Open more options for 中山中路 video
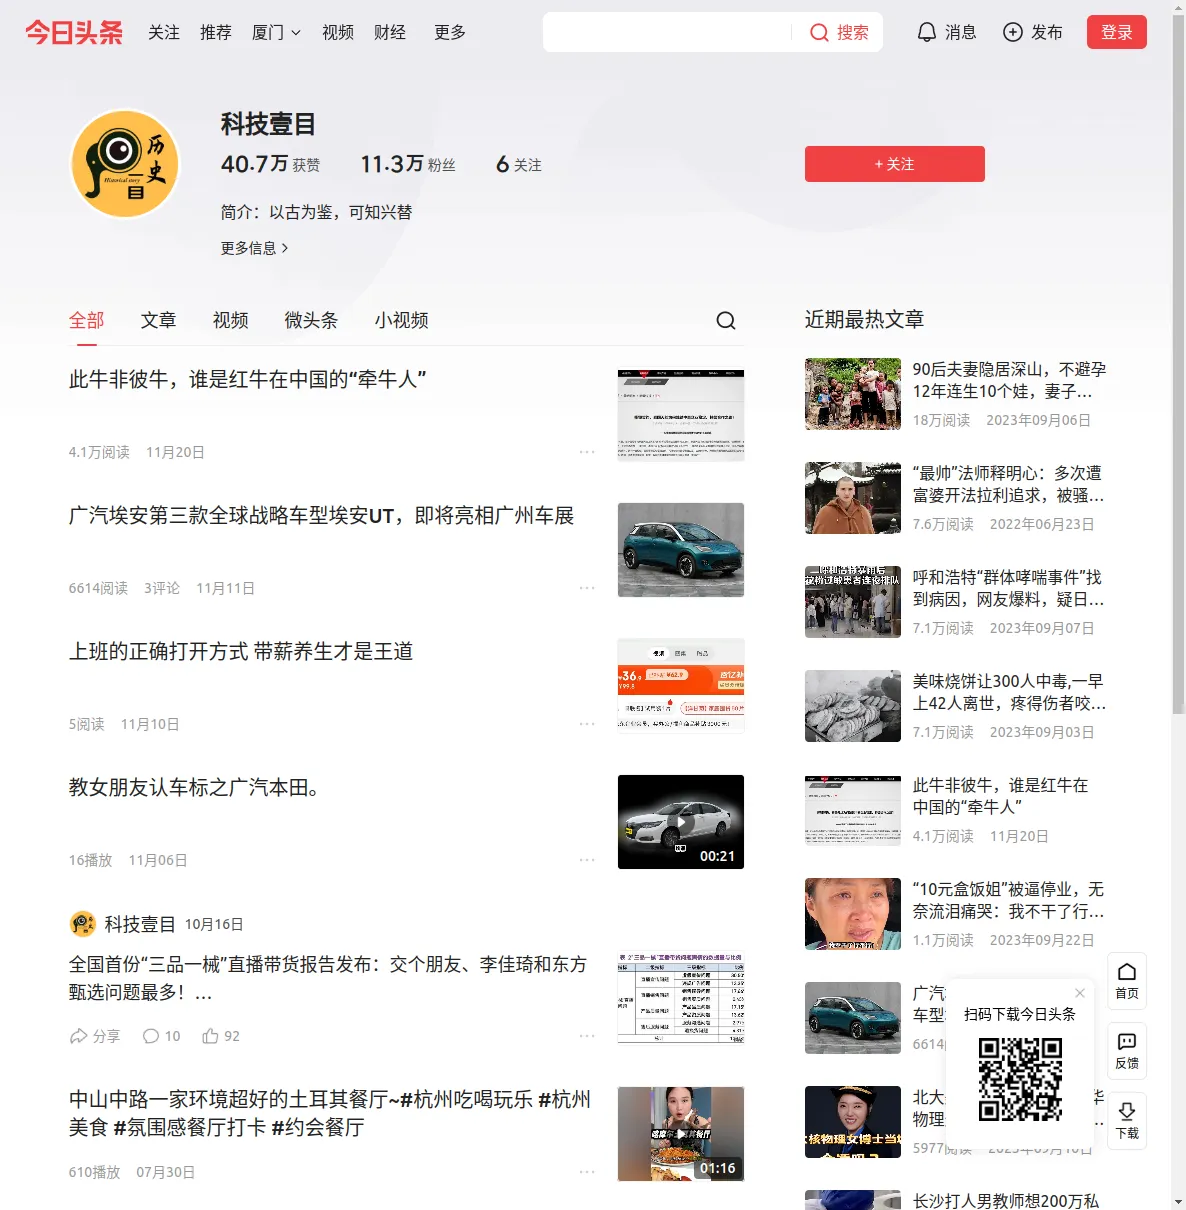The width and height of the screenshot is (1186, 1210). click(x=587, y=1172)
